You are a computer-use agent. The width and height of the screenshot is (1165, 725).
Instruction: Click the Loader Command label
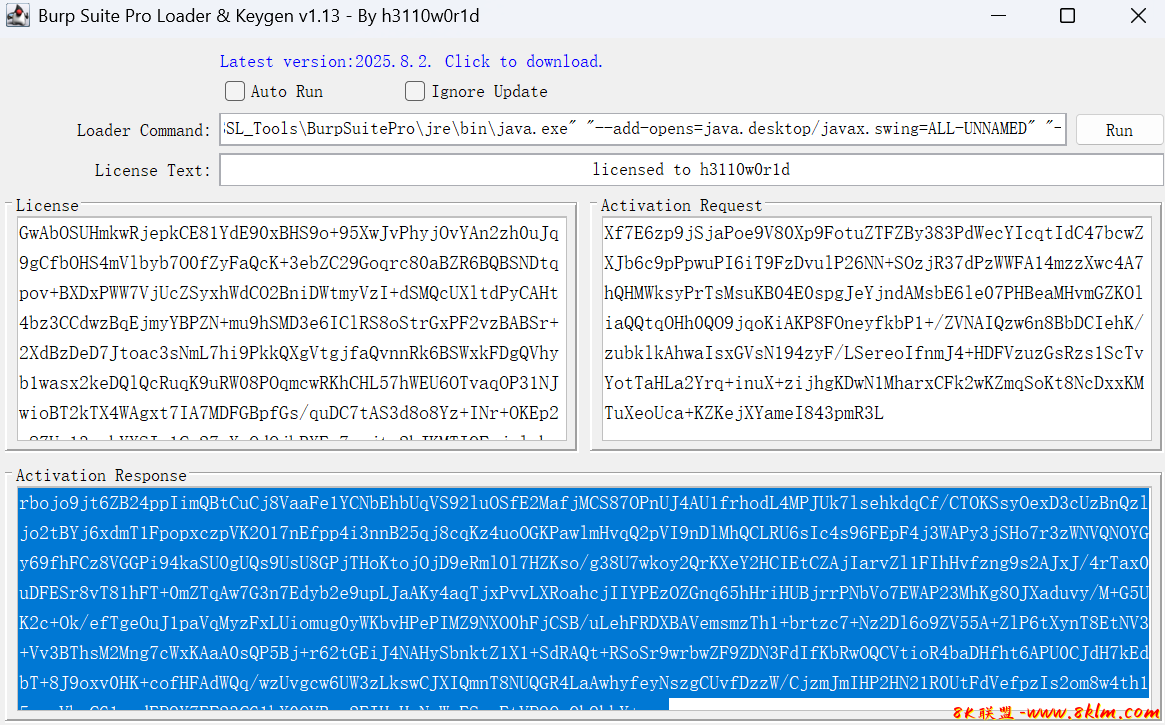pyautogui.click(x=144, y=131)
